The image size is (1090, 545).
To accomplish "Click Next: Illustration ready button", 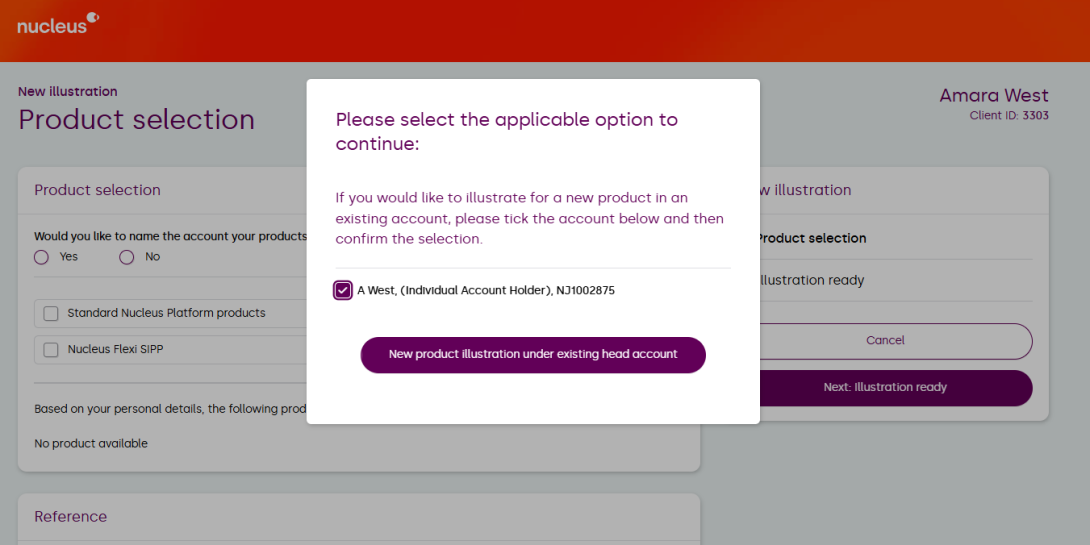I will tap(885, 388).
